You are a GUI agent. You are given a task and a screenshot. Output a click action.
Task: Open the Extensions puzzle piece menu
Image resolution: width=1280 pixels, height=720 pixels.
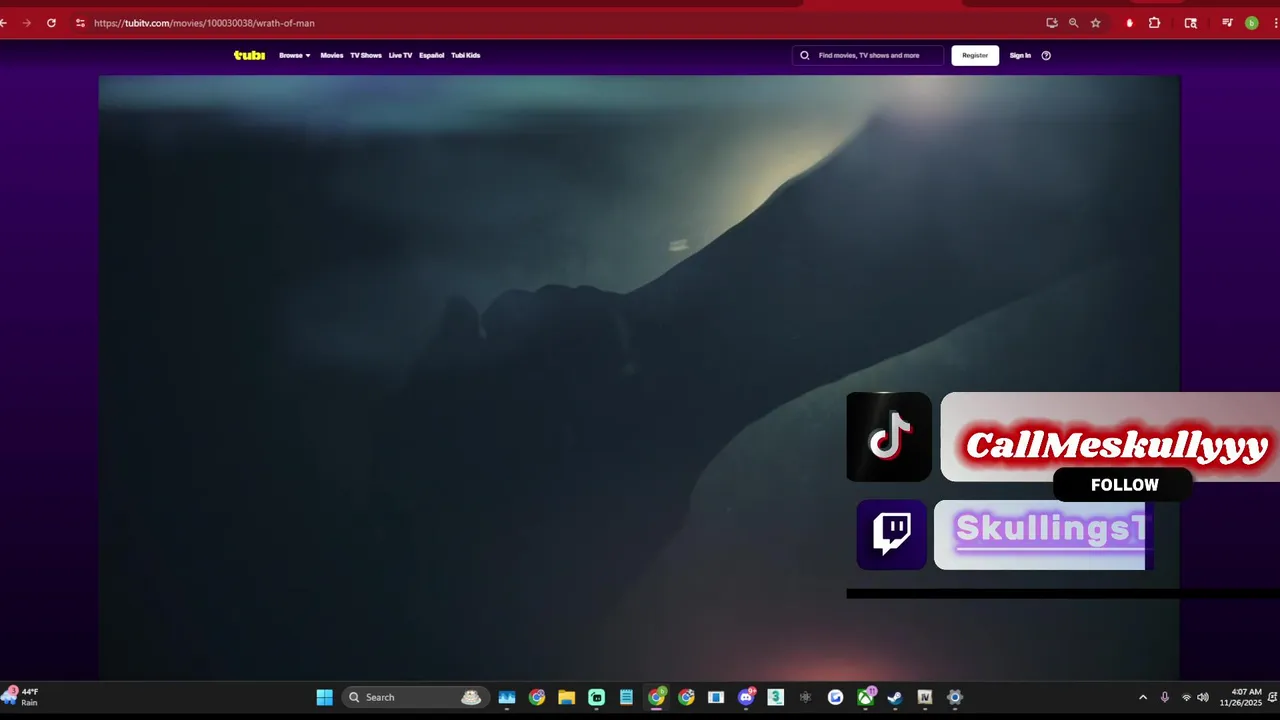point(1154,23)
